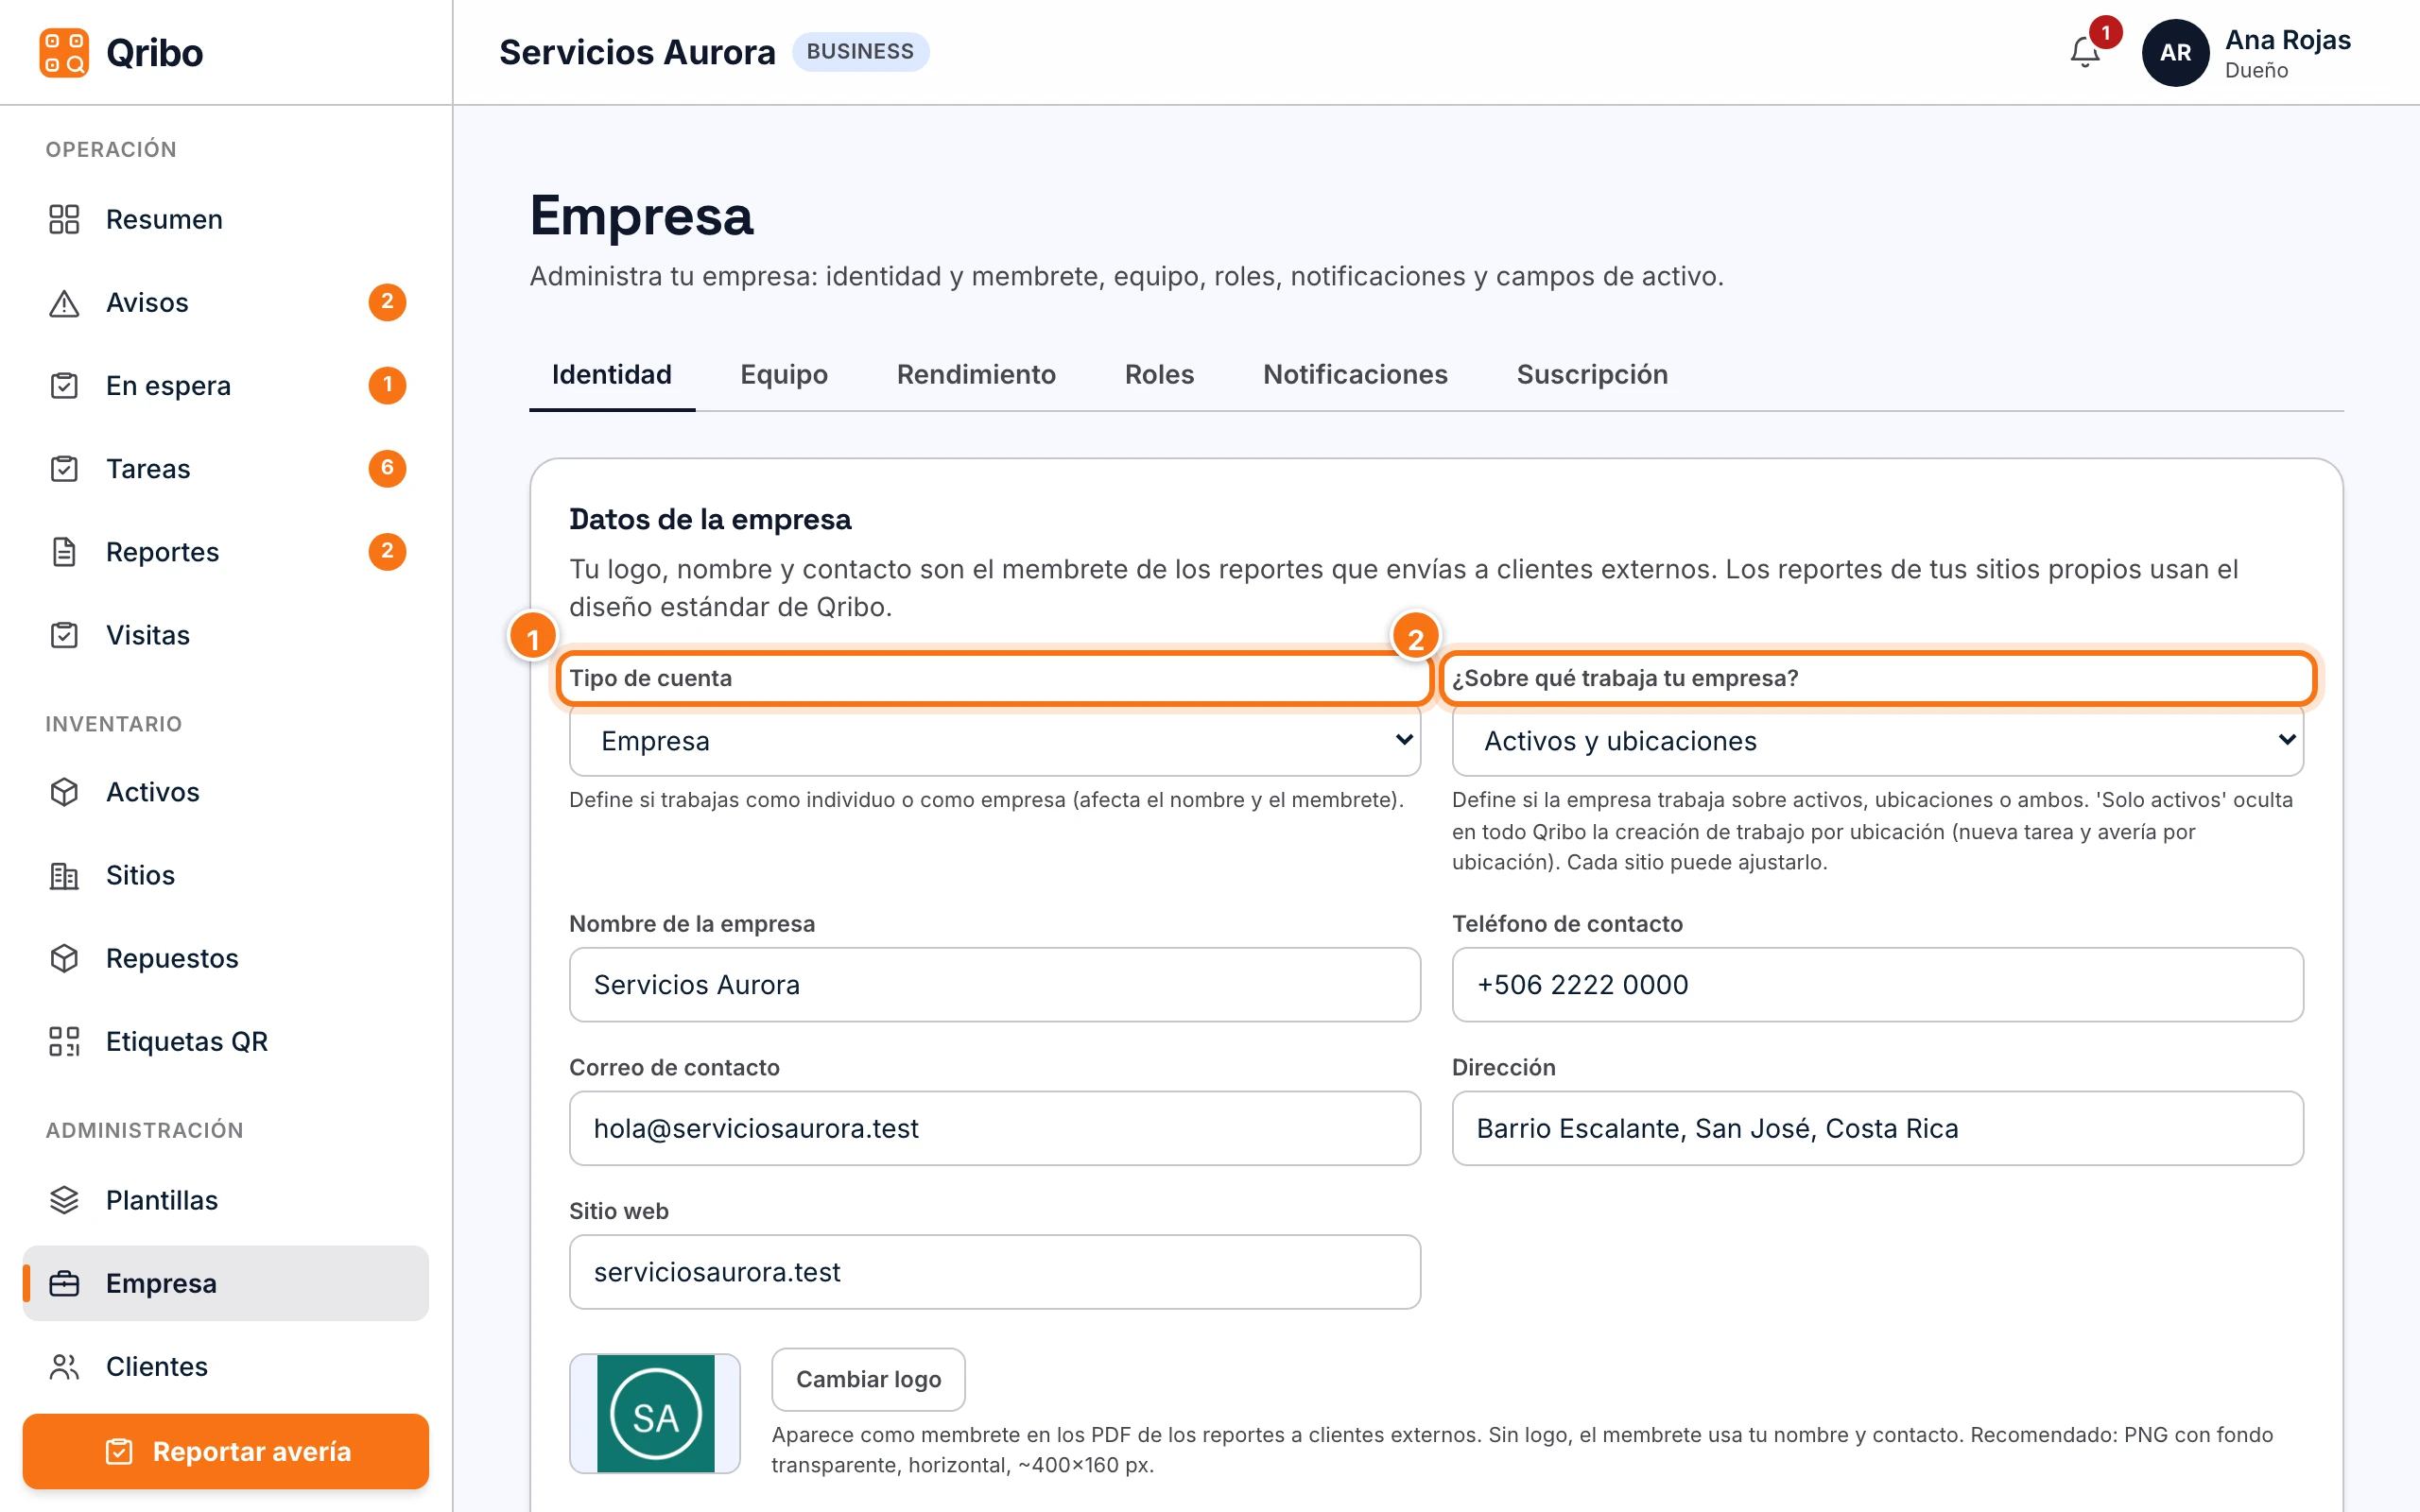Image resolution: width=2420 pixels, height=1512 pixels.
Task: Click the BUSINESS plan badge
Action: click(860, 51)
